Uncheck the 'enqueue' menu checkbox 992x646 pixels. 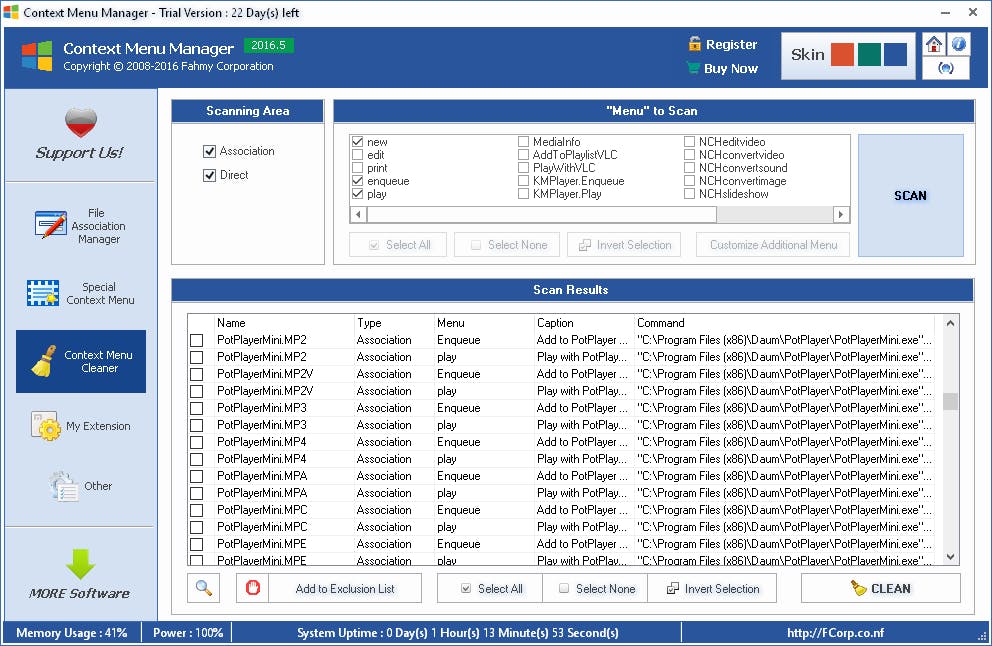pyautogui.click(x=357, y=181)
